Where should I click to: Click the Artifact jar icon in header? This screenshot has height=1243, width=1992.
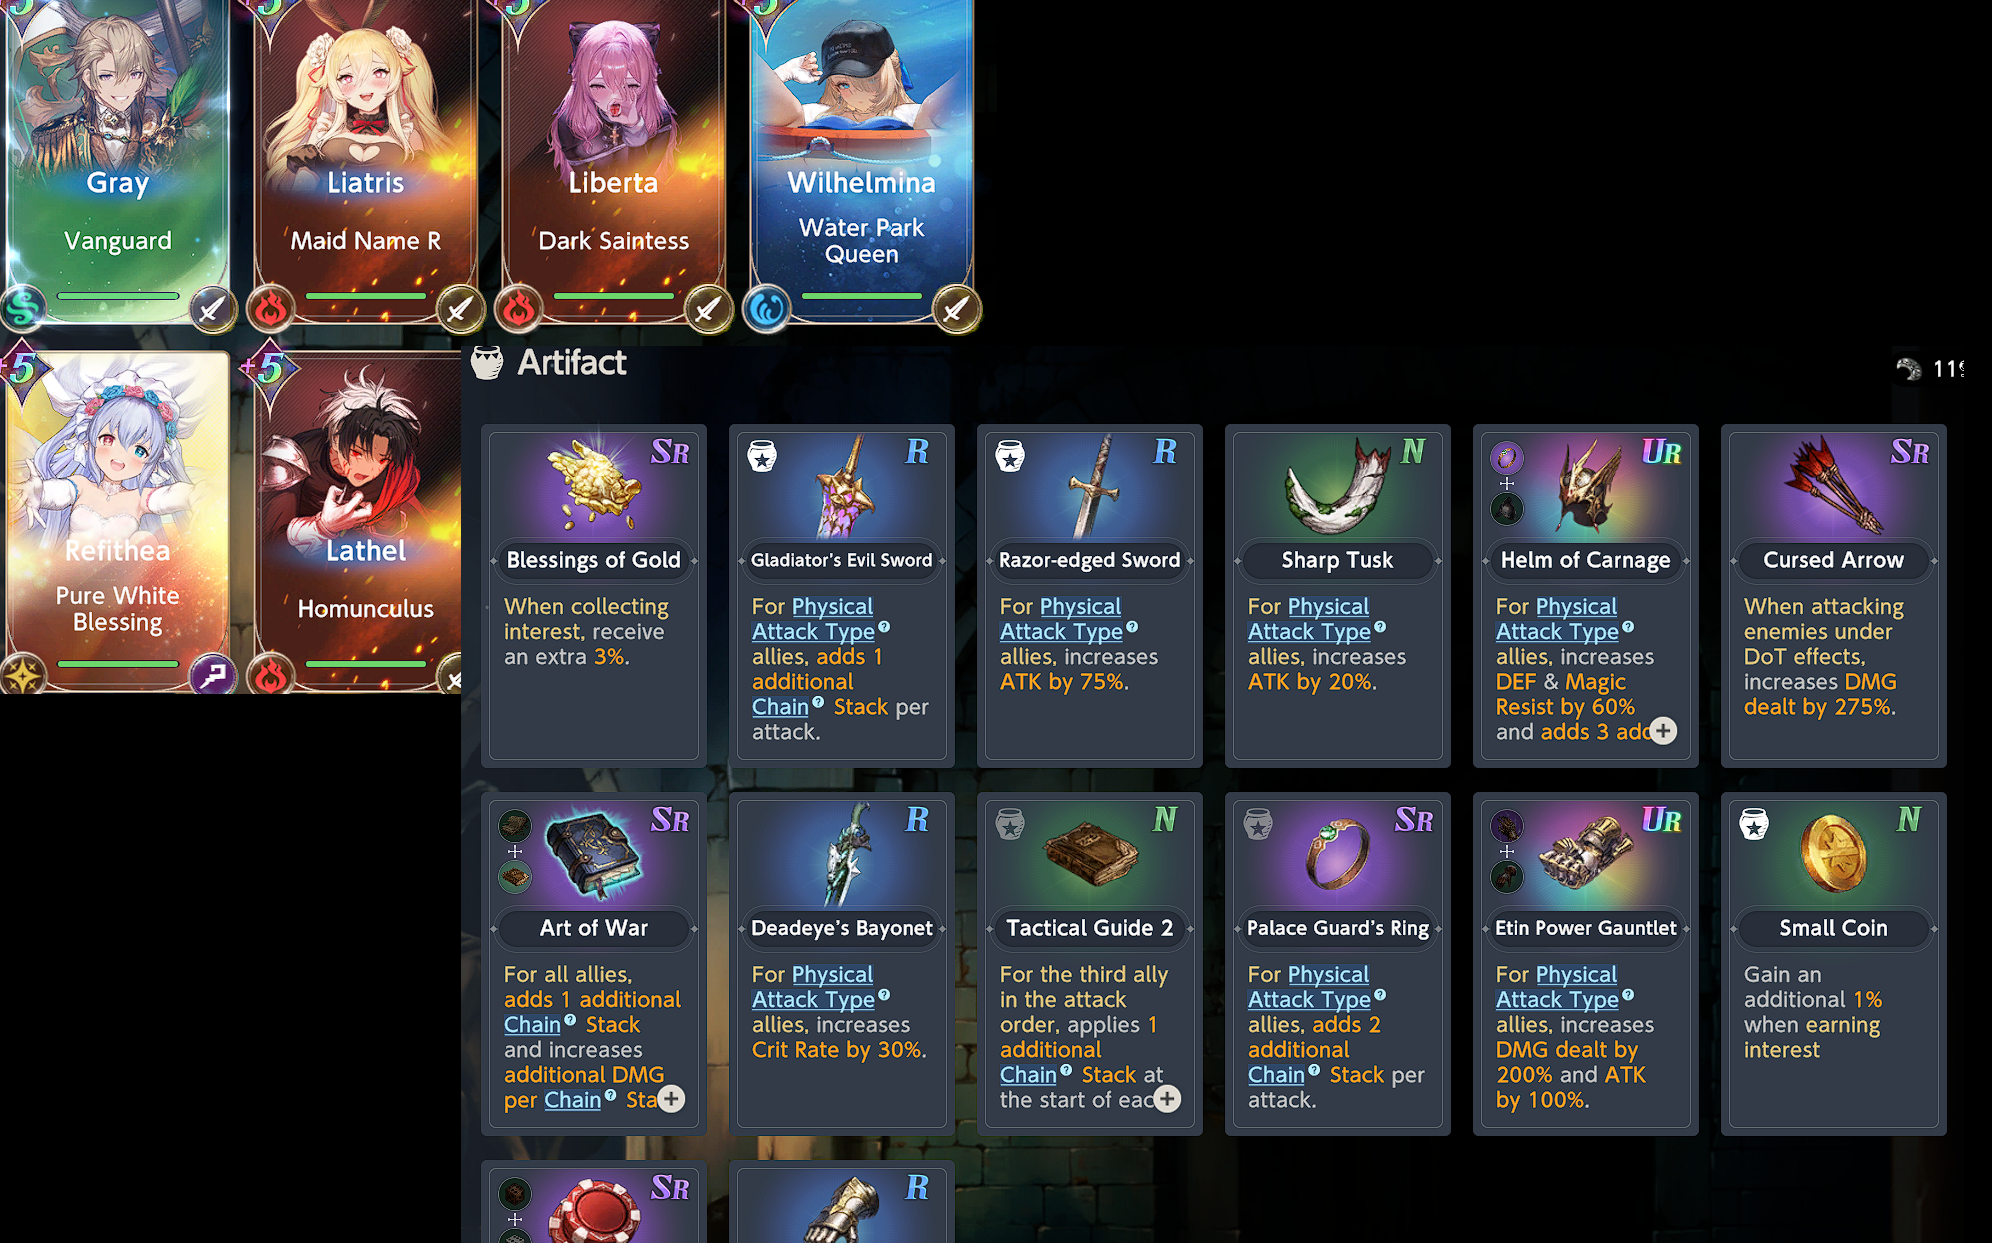(487, 363)
